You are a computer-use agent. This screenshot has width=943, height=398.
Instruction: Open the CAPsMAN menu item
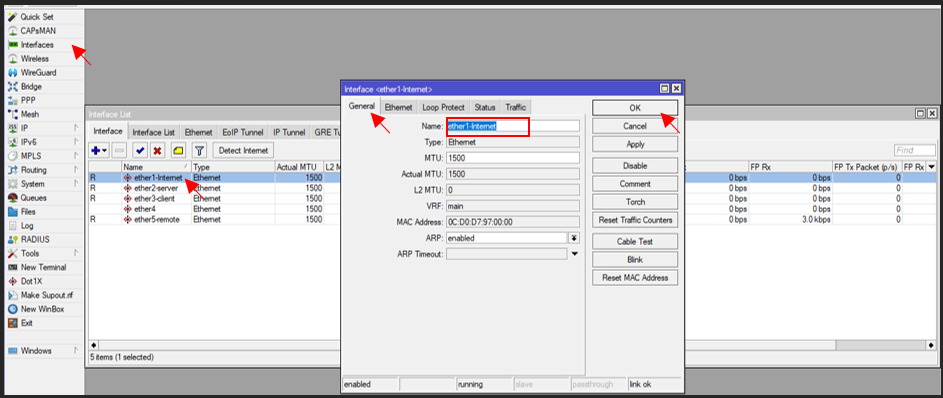(x=38, y=31)
